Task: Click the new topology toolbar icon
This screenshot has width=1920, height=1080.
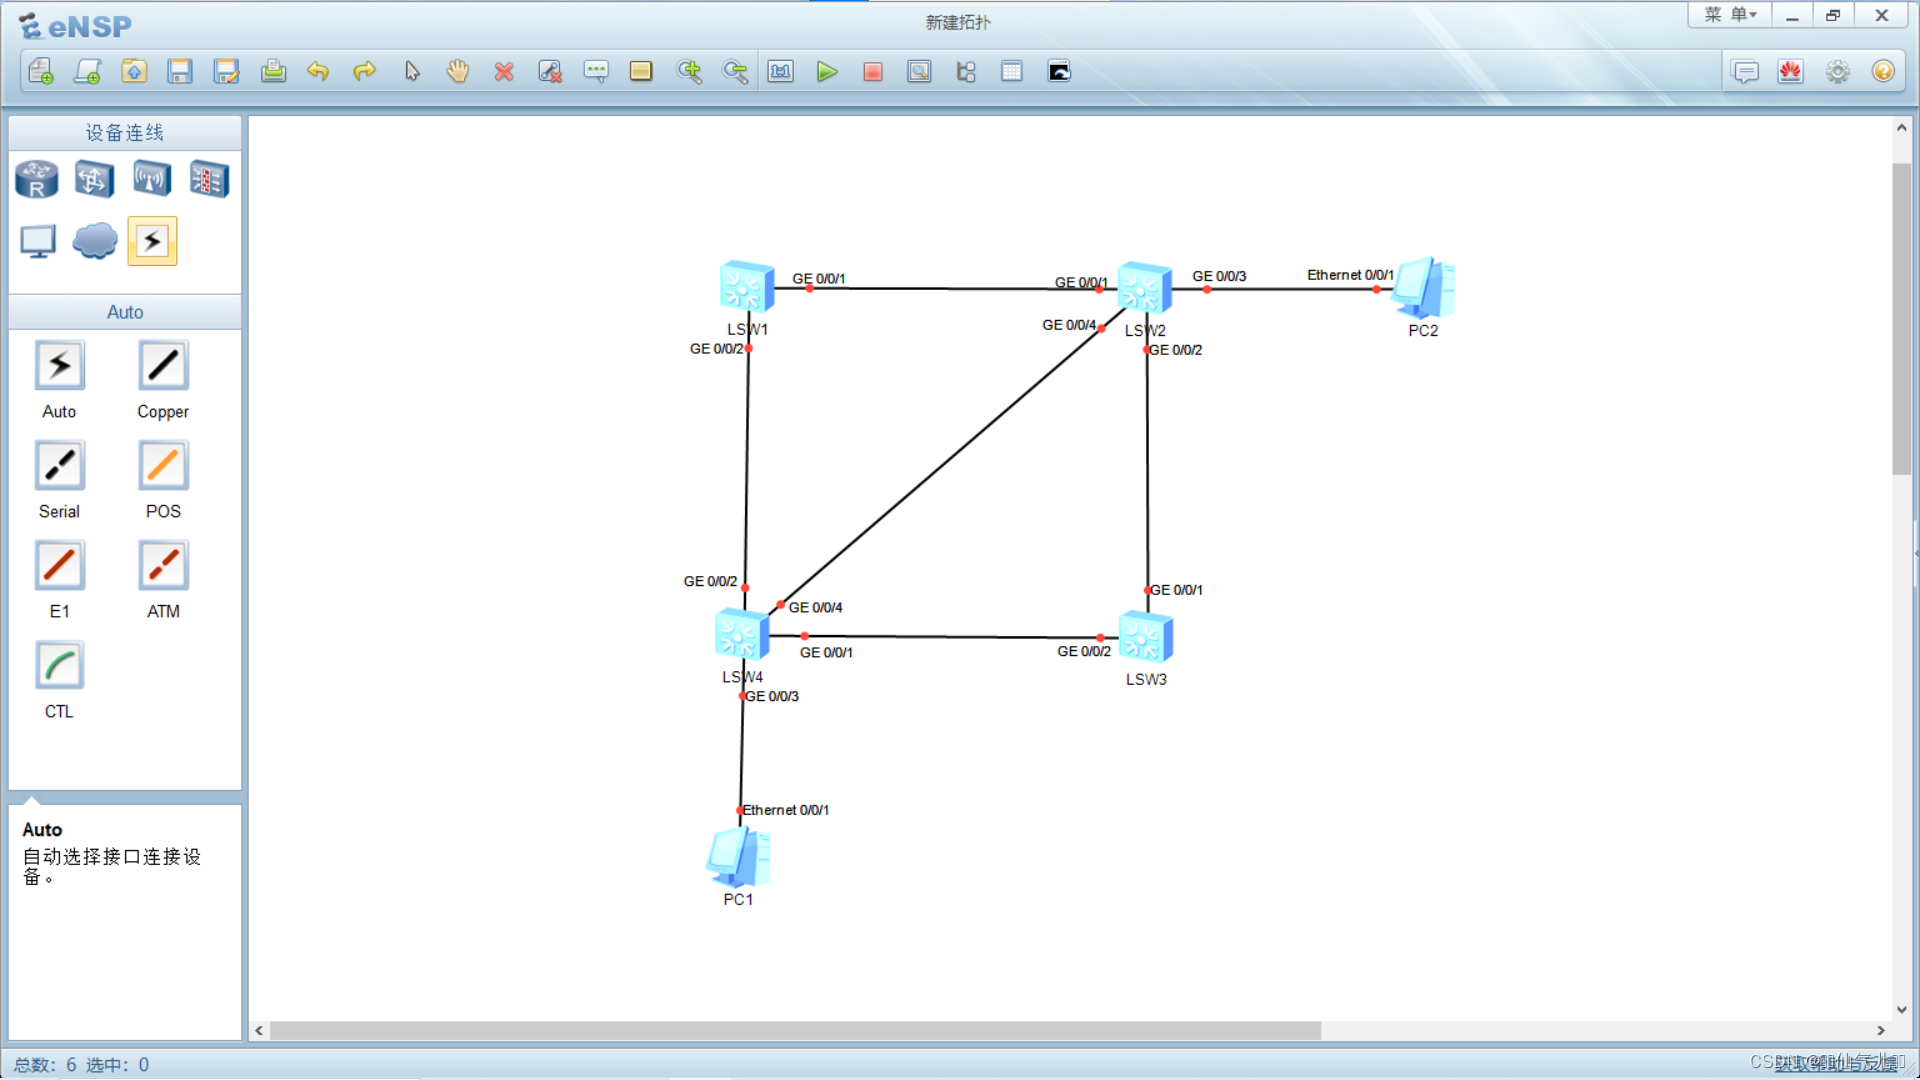Action: click(x=41, y=71)
